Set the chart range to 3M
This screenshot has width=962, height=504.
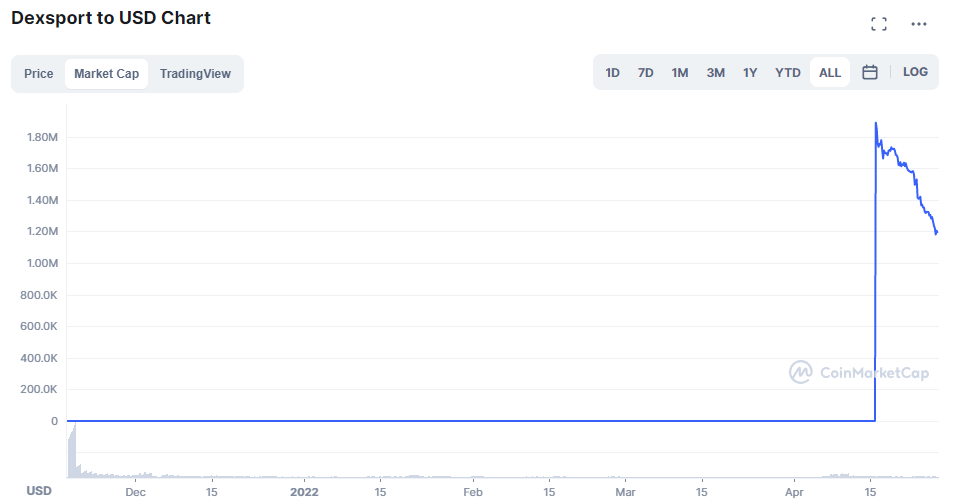(715, 73)
